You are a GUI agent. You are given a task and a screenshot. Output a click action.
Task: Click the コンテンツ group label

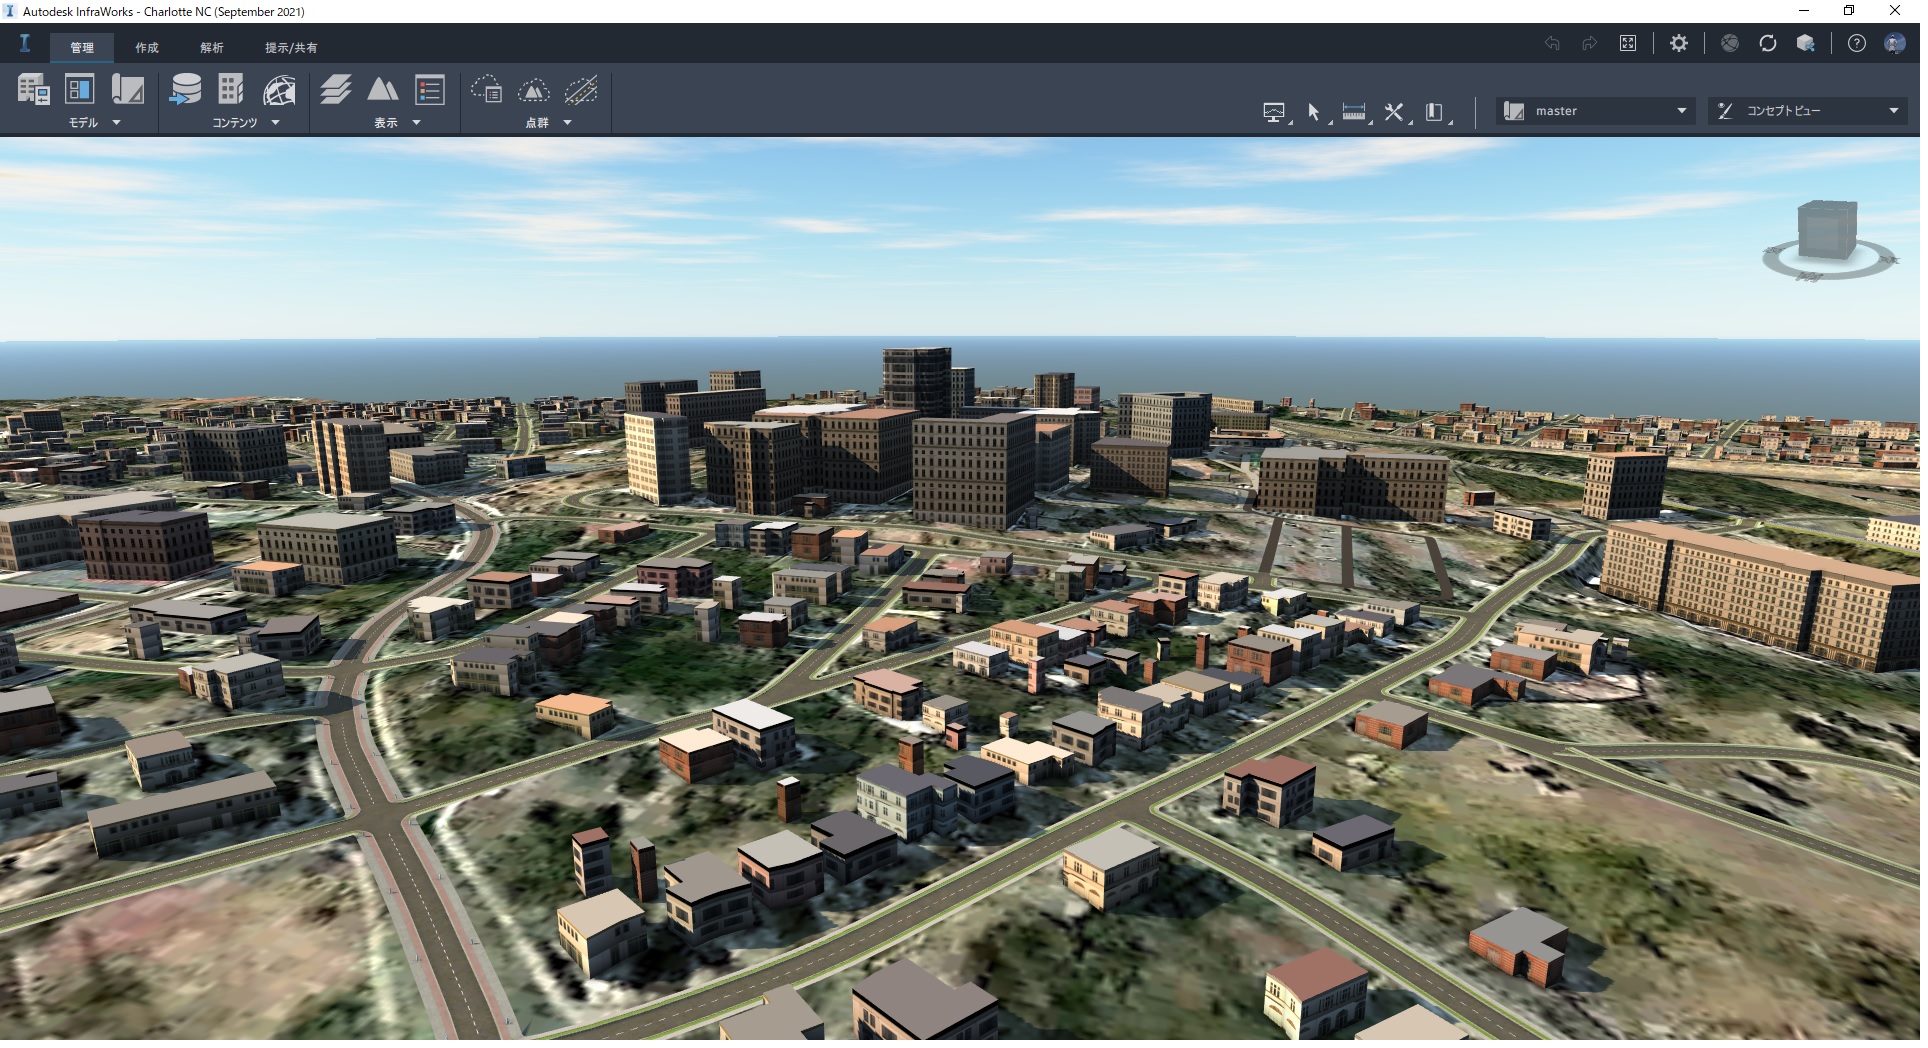[235, 122]
